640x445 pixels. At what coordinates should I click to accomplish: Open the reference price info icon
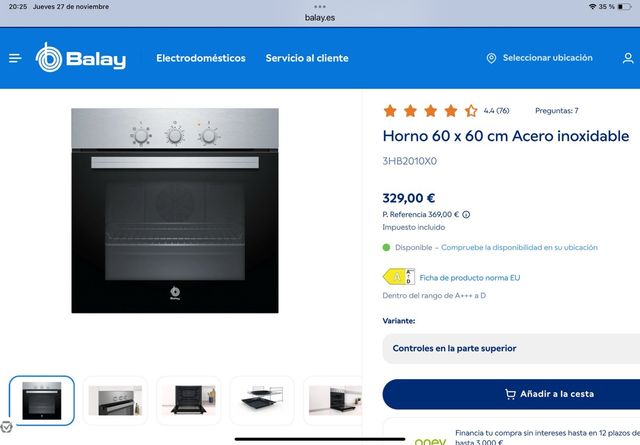point(466,214)
